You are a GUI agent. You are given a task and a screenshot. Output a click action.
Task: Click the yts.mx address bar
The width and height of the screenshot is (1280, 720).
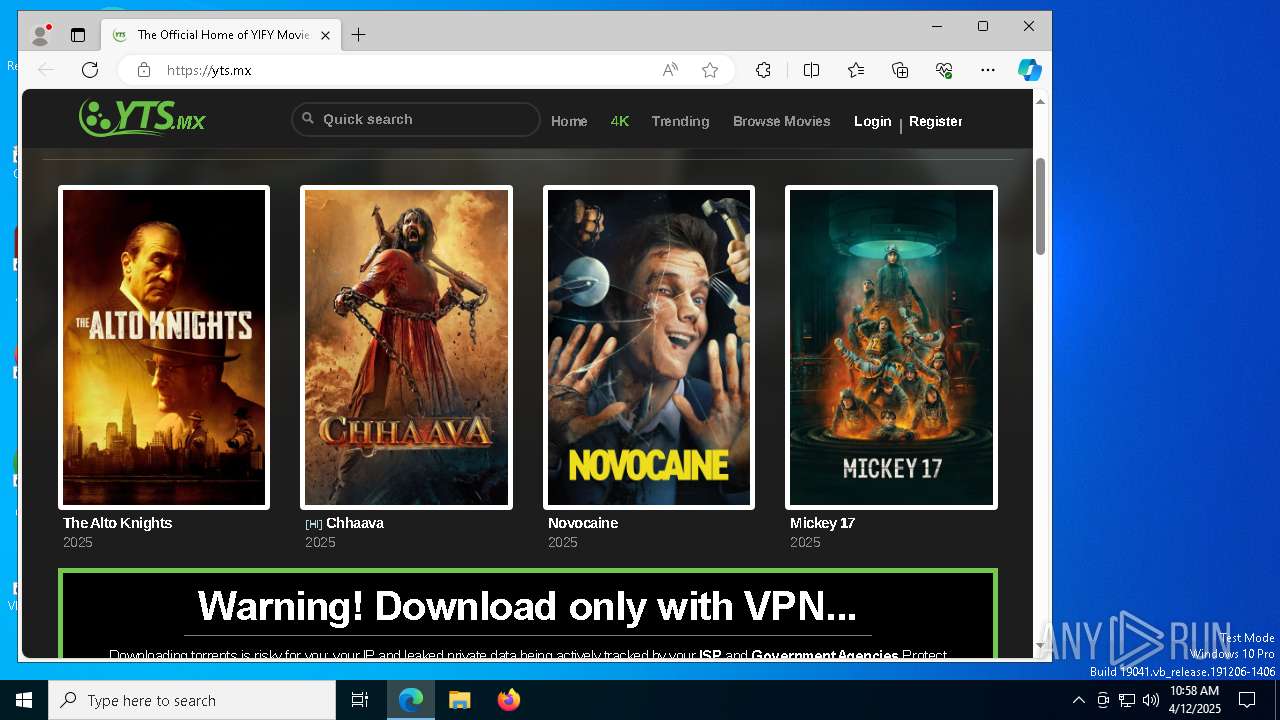[x=400, y=70]
